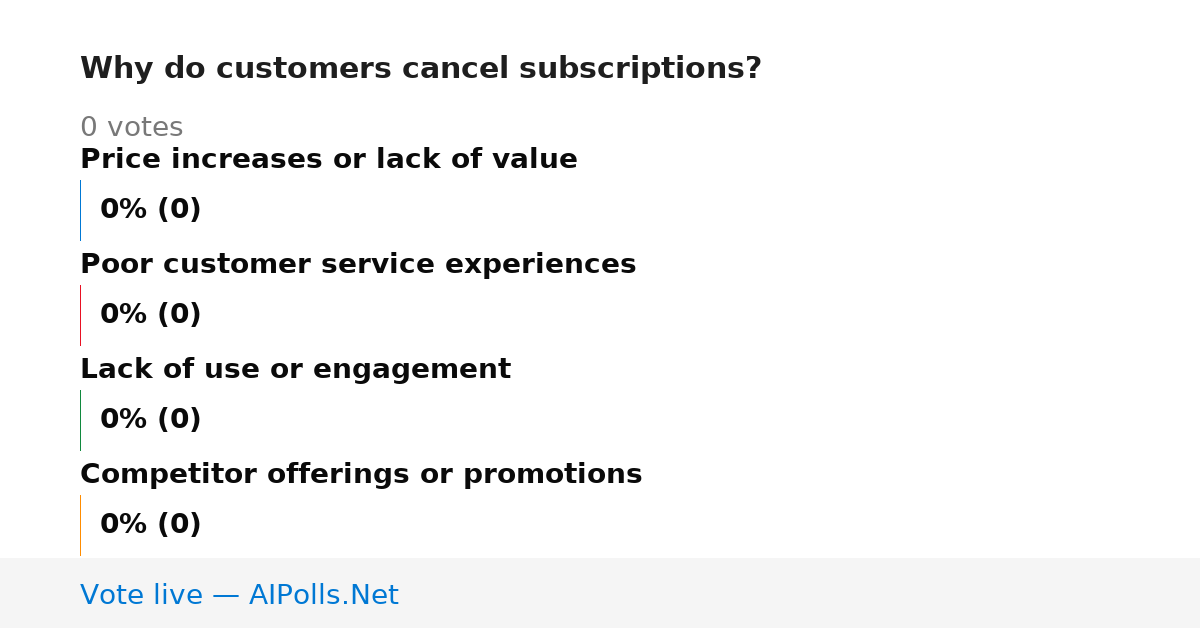Click the red bar under Poor customer service
The height and width of the screenshot is (628, 1200).
click(80, 315)
